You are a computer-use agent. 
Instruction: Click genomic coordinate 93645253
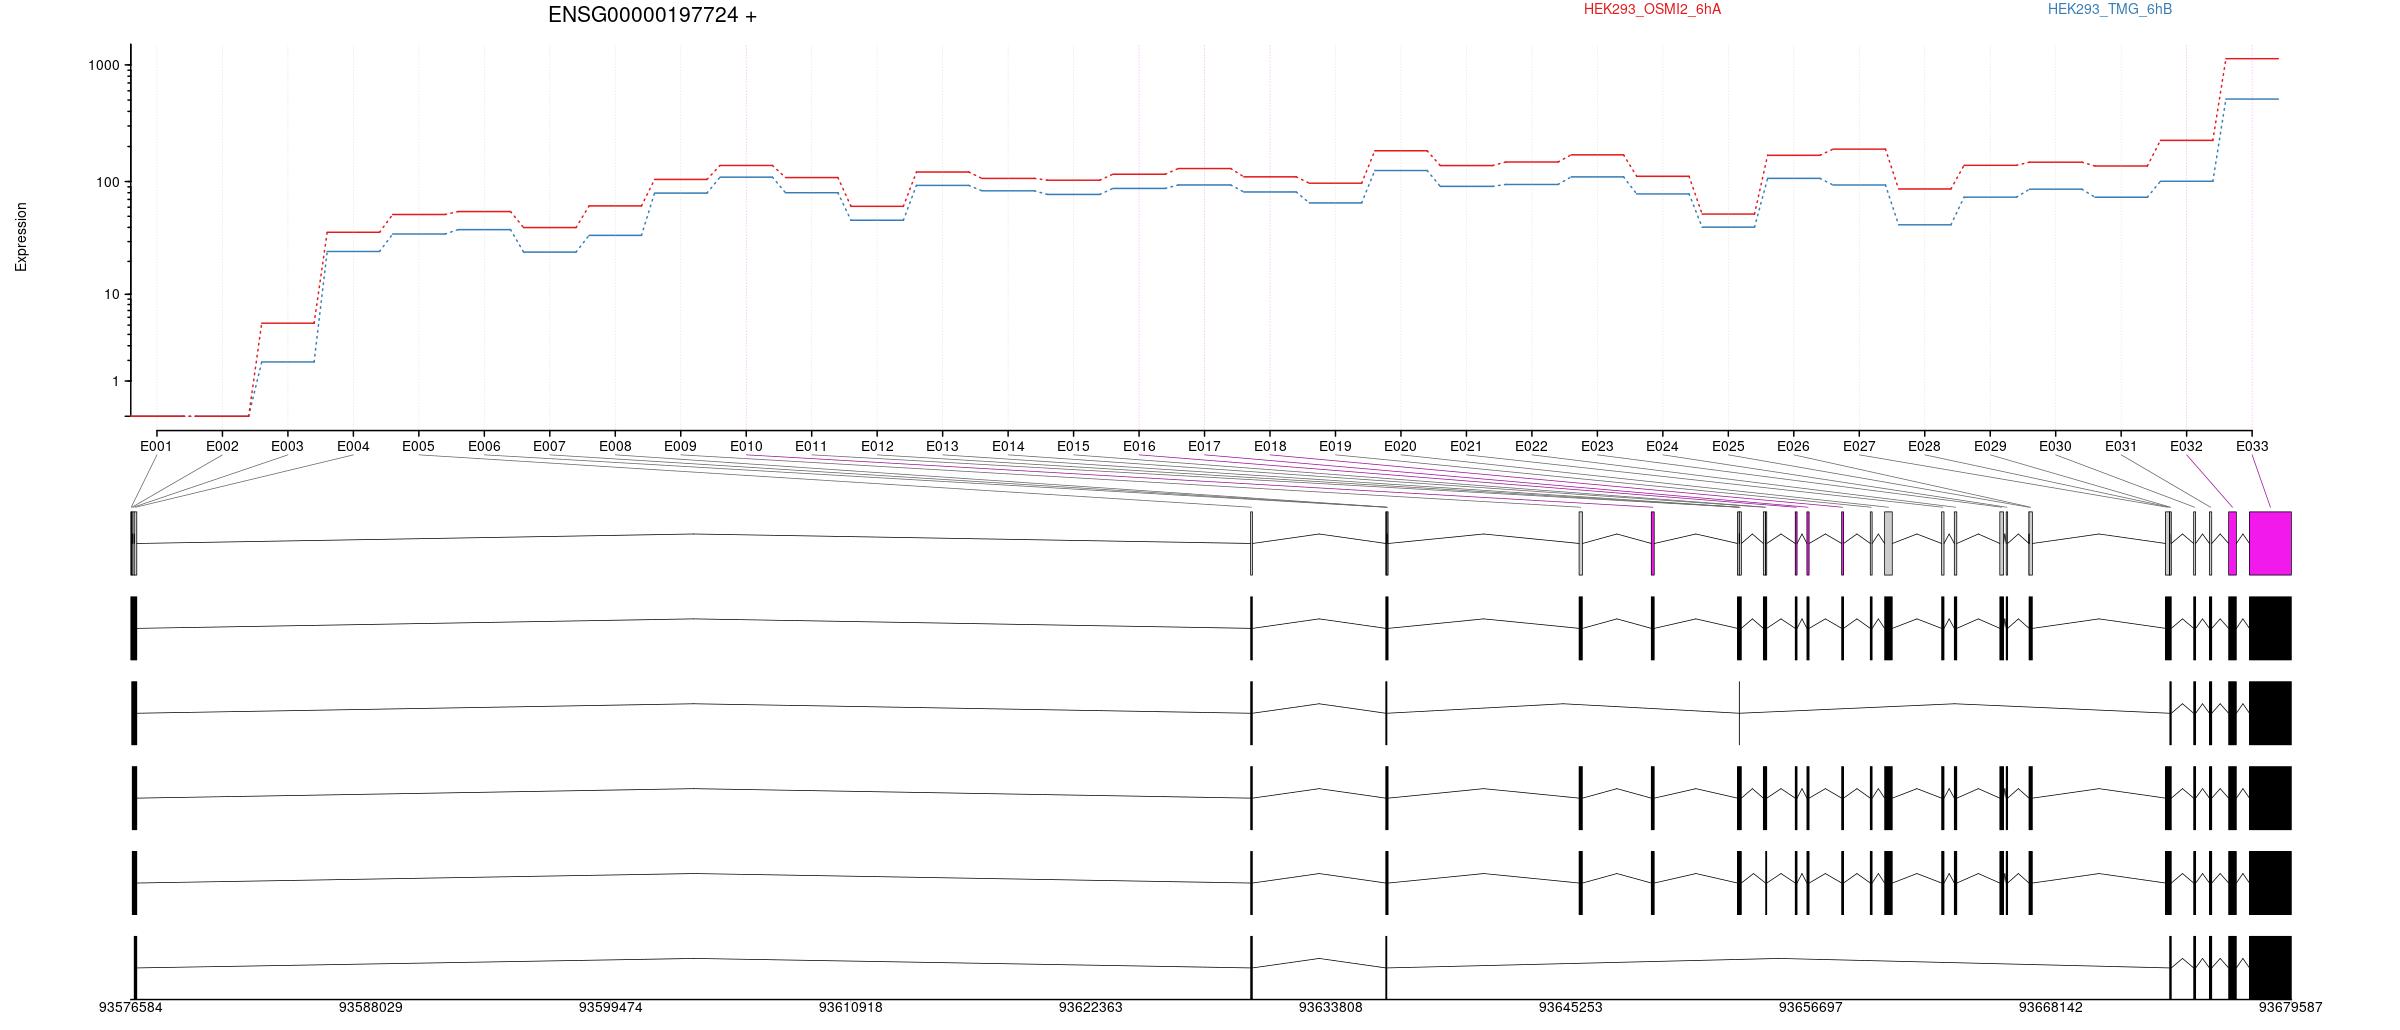[1571, 1007]
